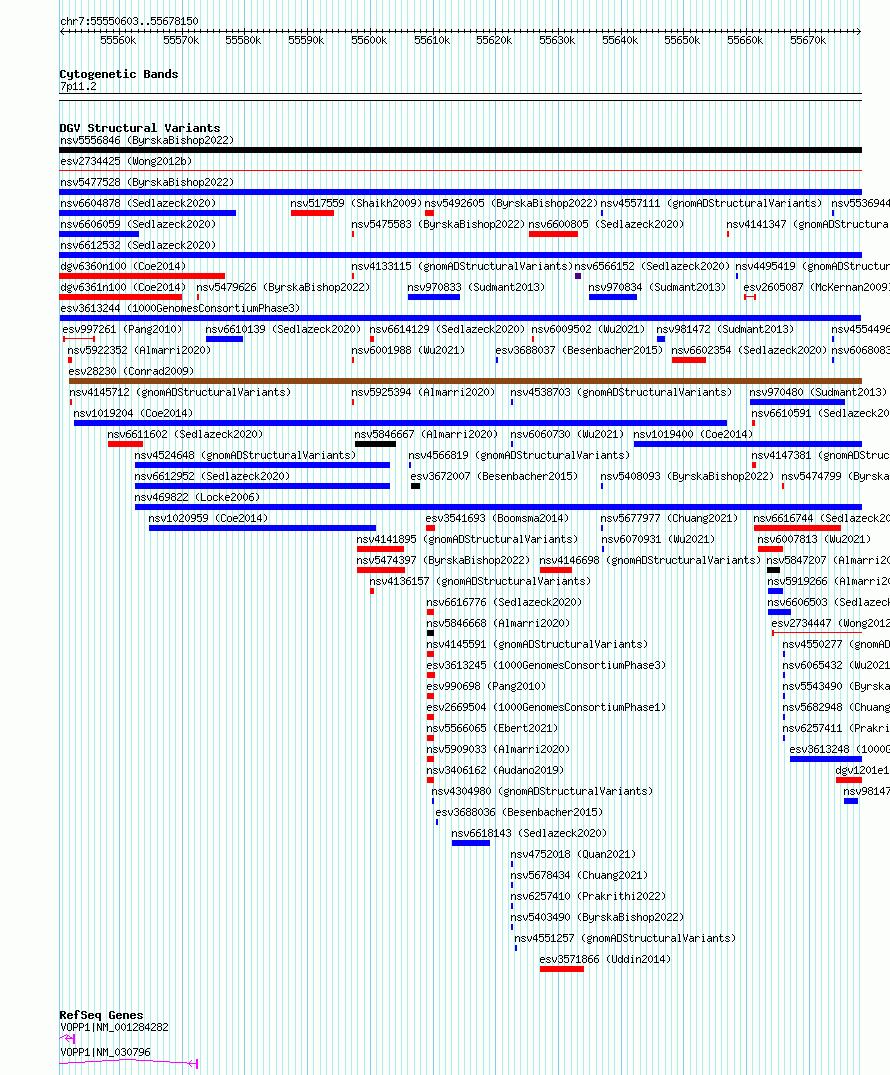Open the nsv4752018 (Quan2021) label
This screenshot has width=890, height=1075.
pos(573,854)
